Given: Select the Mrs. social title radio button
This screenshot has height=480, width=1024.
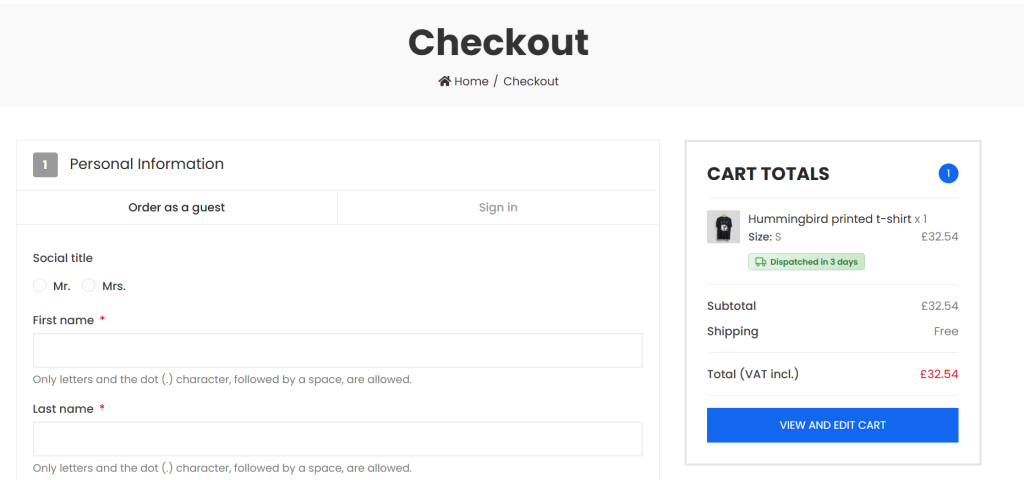Looking at the screenshot, I should click(89, 286).
